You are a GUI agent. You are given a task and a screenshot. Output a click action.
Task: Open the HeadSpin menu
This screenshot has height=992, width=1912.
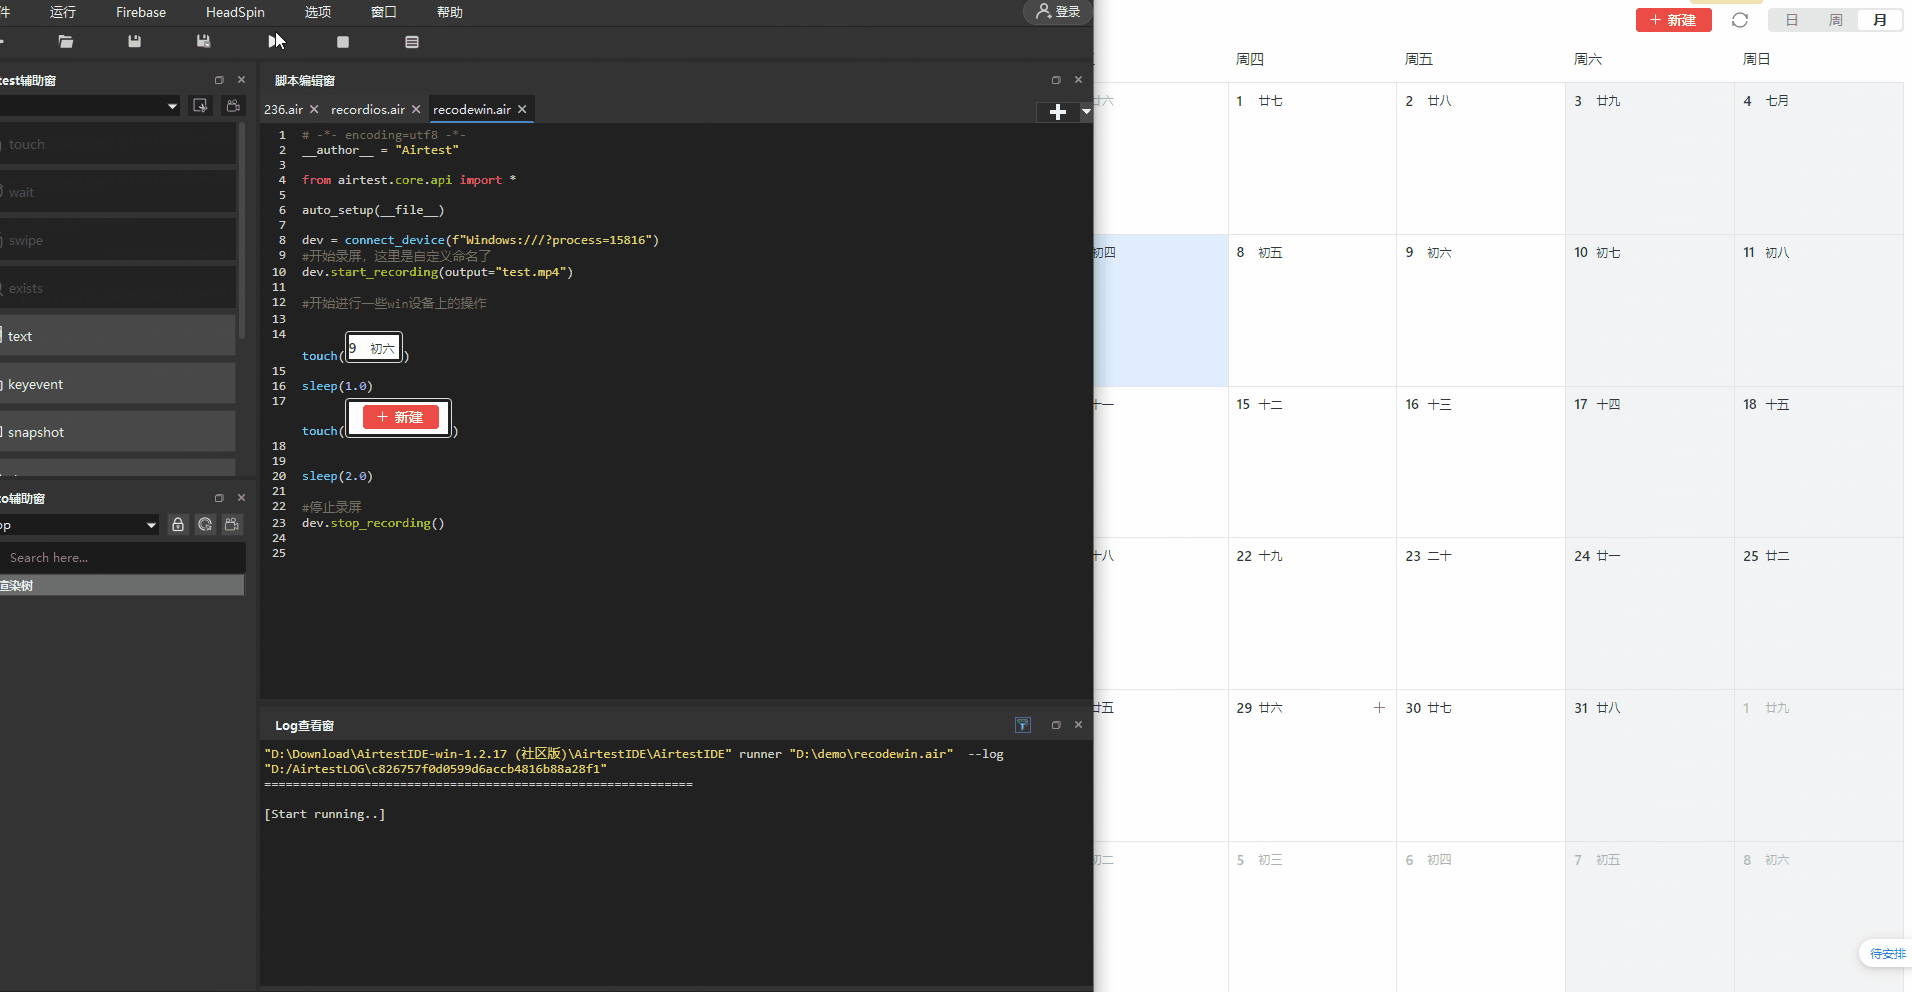coord(235,12)
